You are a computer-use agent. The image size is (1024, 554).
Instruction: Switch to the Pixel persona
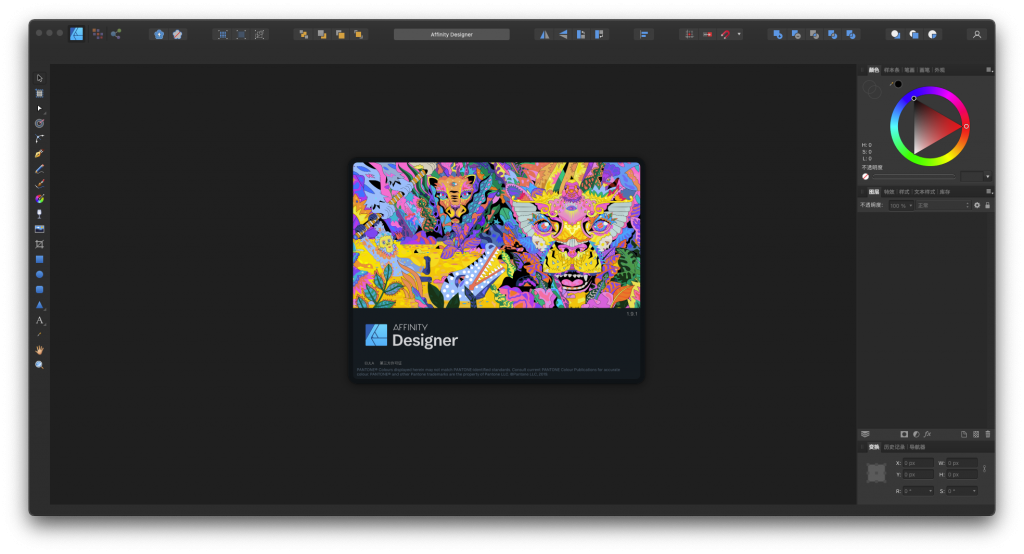click(x=97, y=34)
